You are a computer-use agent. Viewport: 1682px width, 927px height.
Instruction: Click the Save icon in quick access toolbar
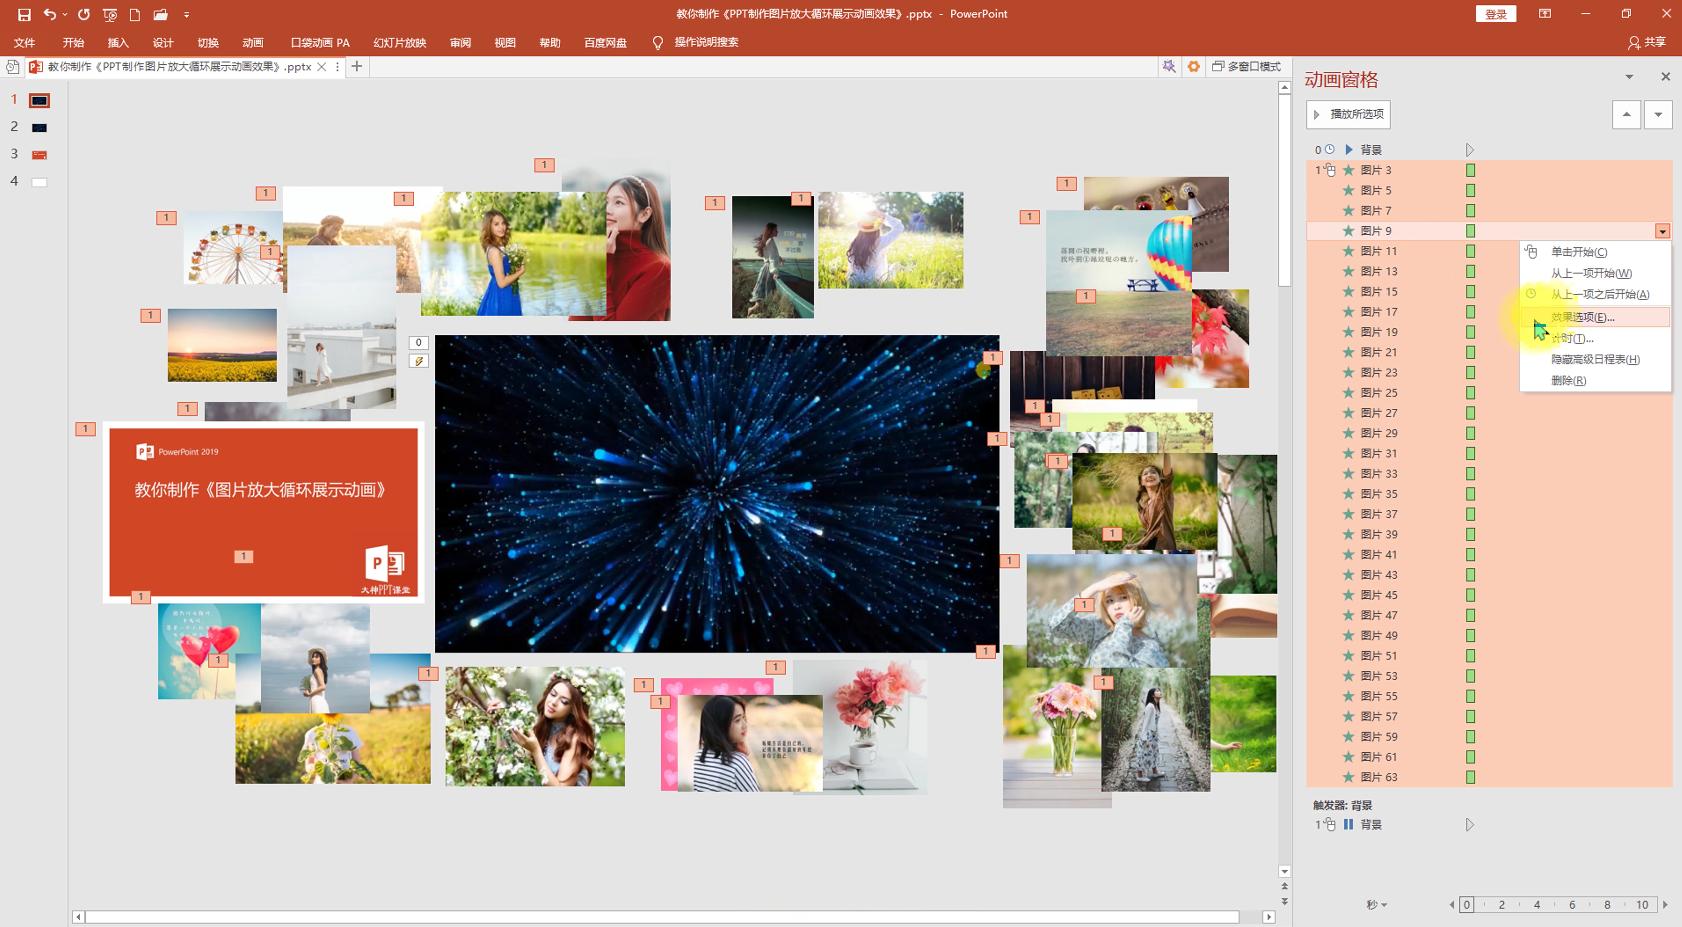24,14
